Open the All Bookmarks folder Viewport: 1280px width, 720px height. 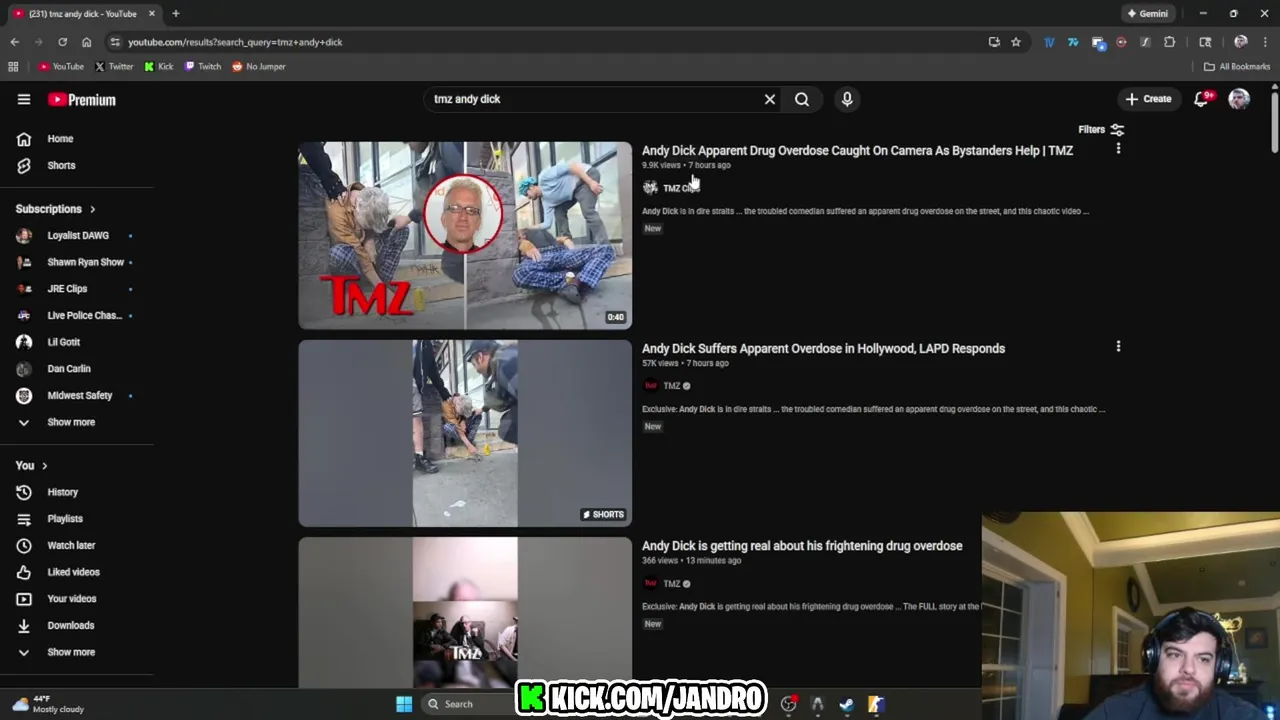[x=1237, y=67]
